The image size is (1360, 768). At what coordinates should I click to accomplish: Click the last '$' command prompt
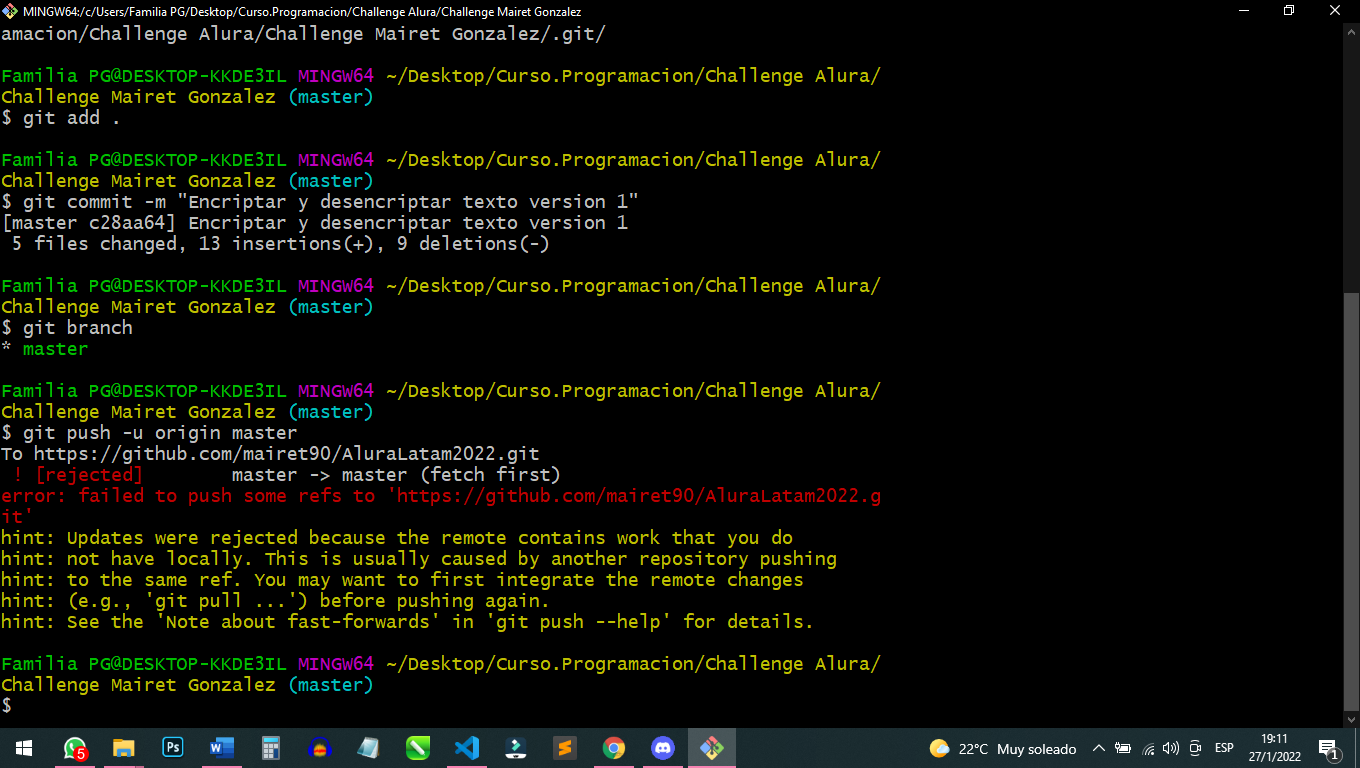7,706
